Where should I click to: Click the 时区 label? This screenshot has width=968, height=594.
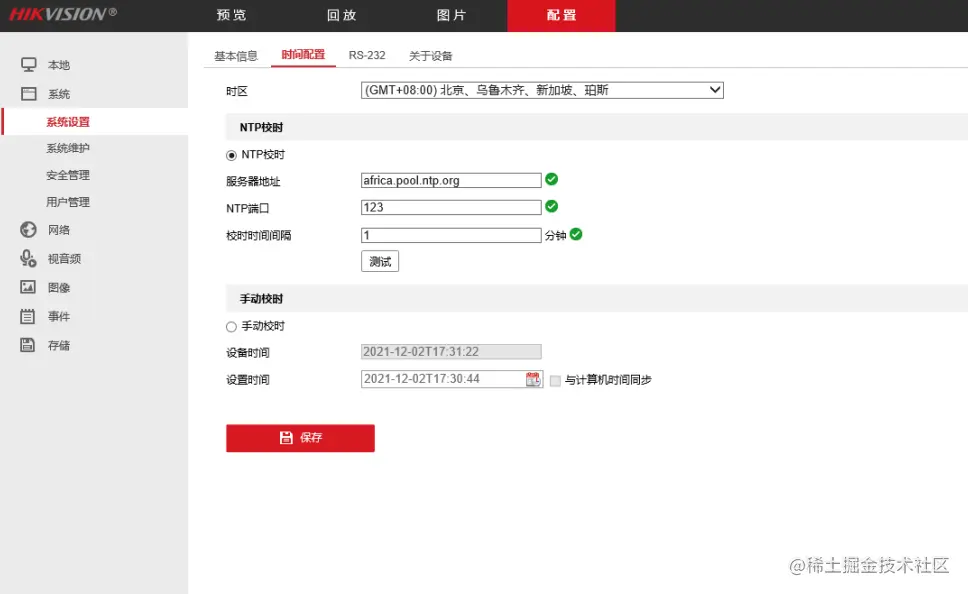[237, 91]
